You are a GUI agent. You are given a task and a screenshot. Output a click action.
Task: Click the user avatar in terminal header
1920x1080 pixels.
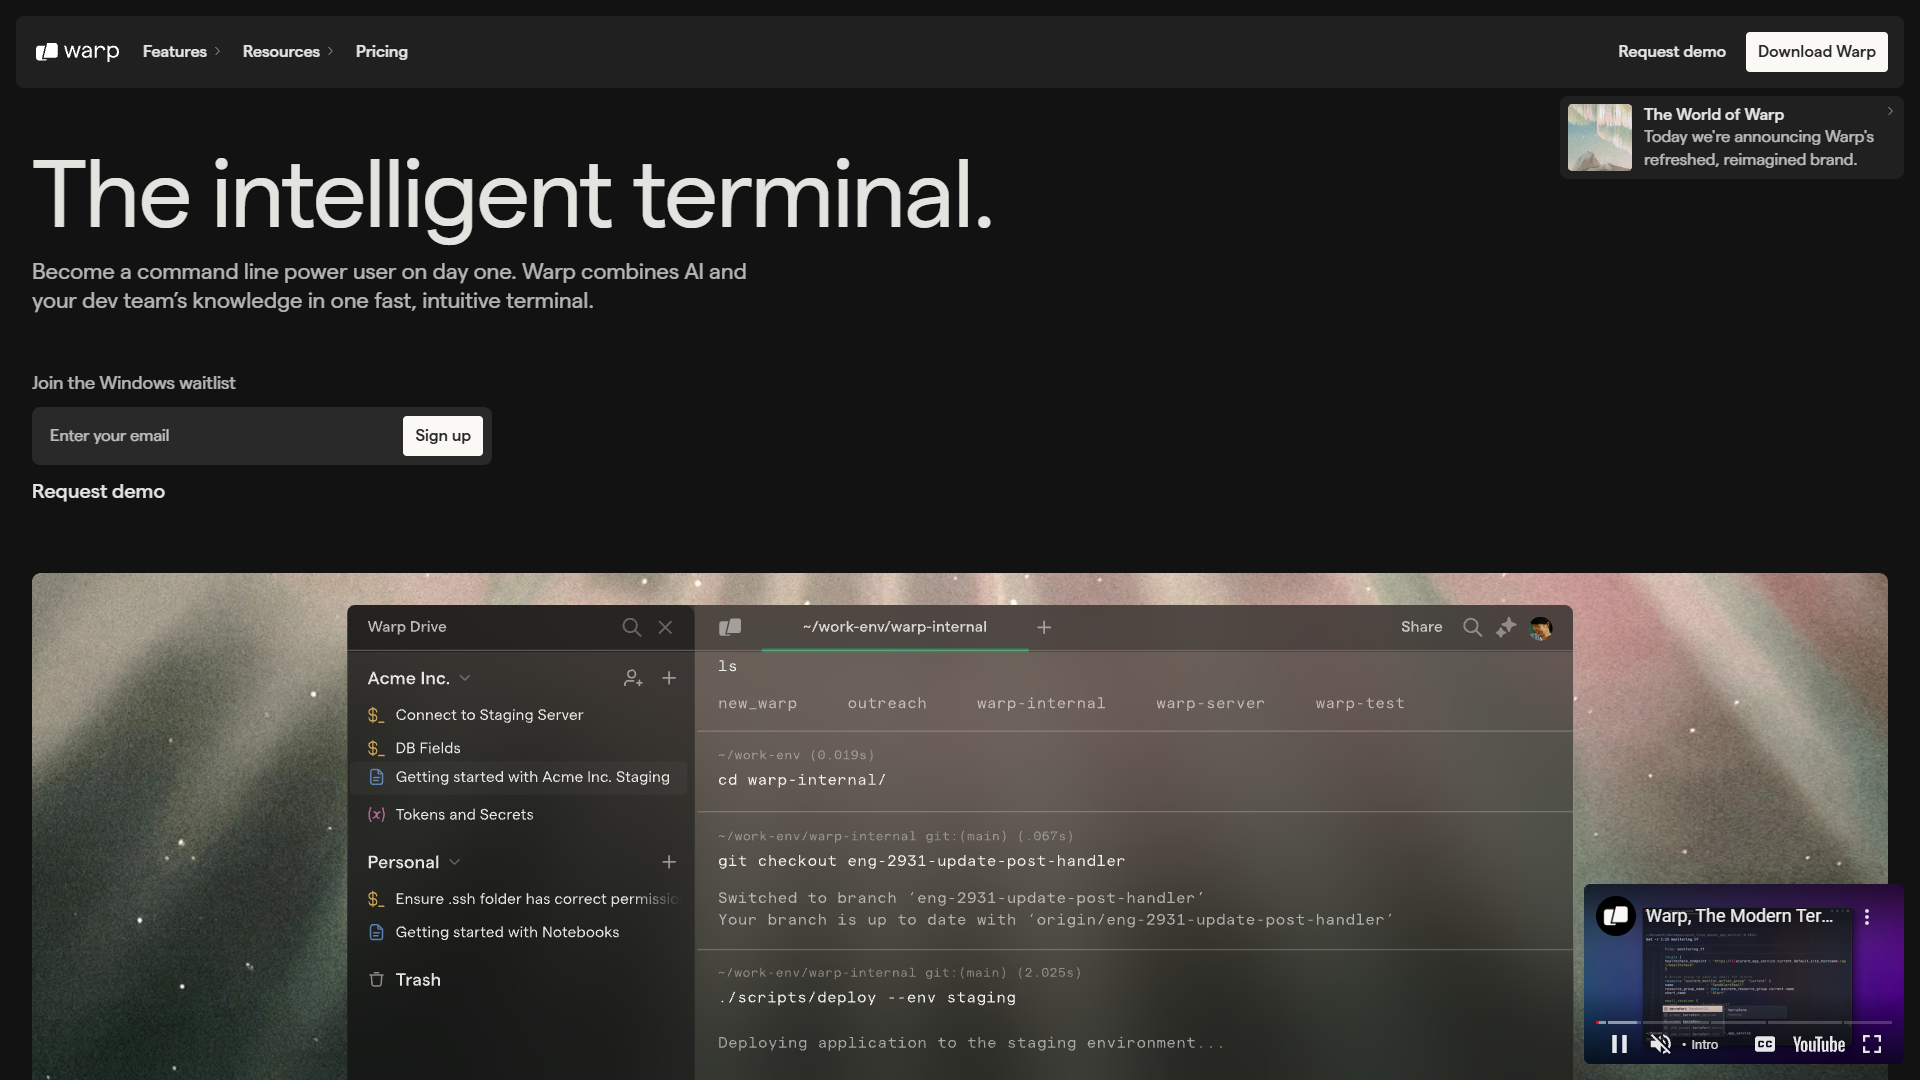pos(1541,628)
